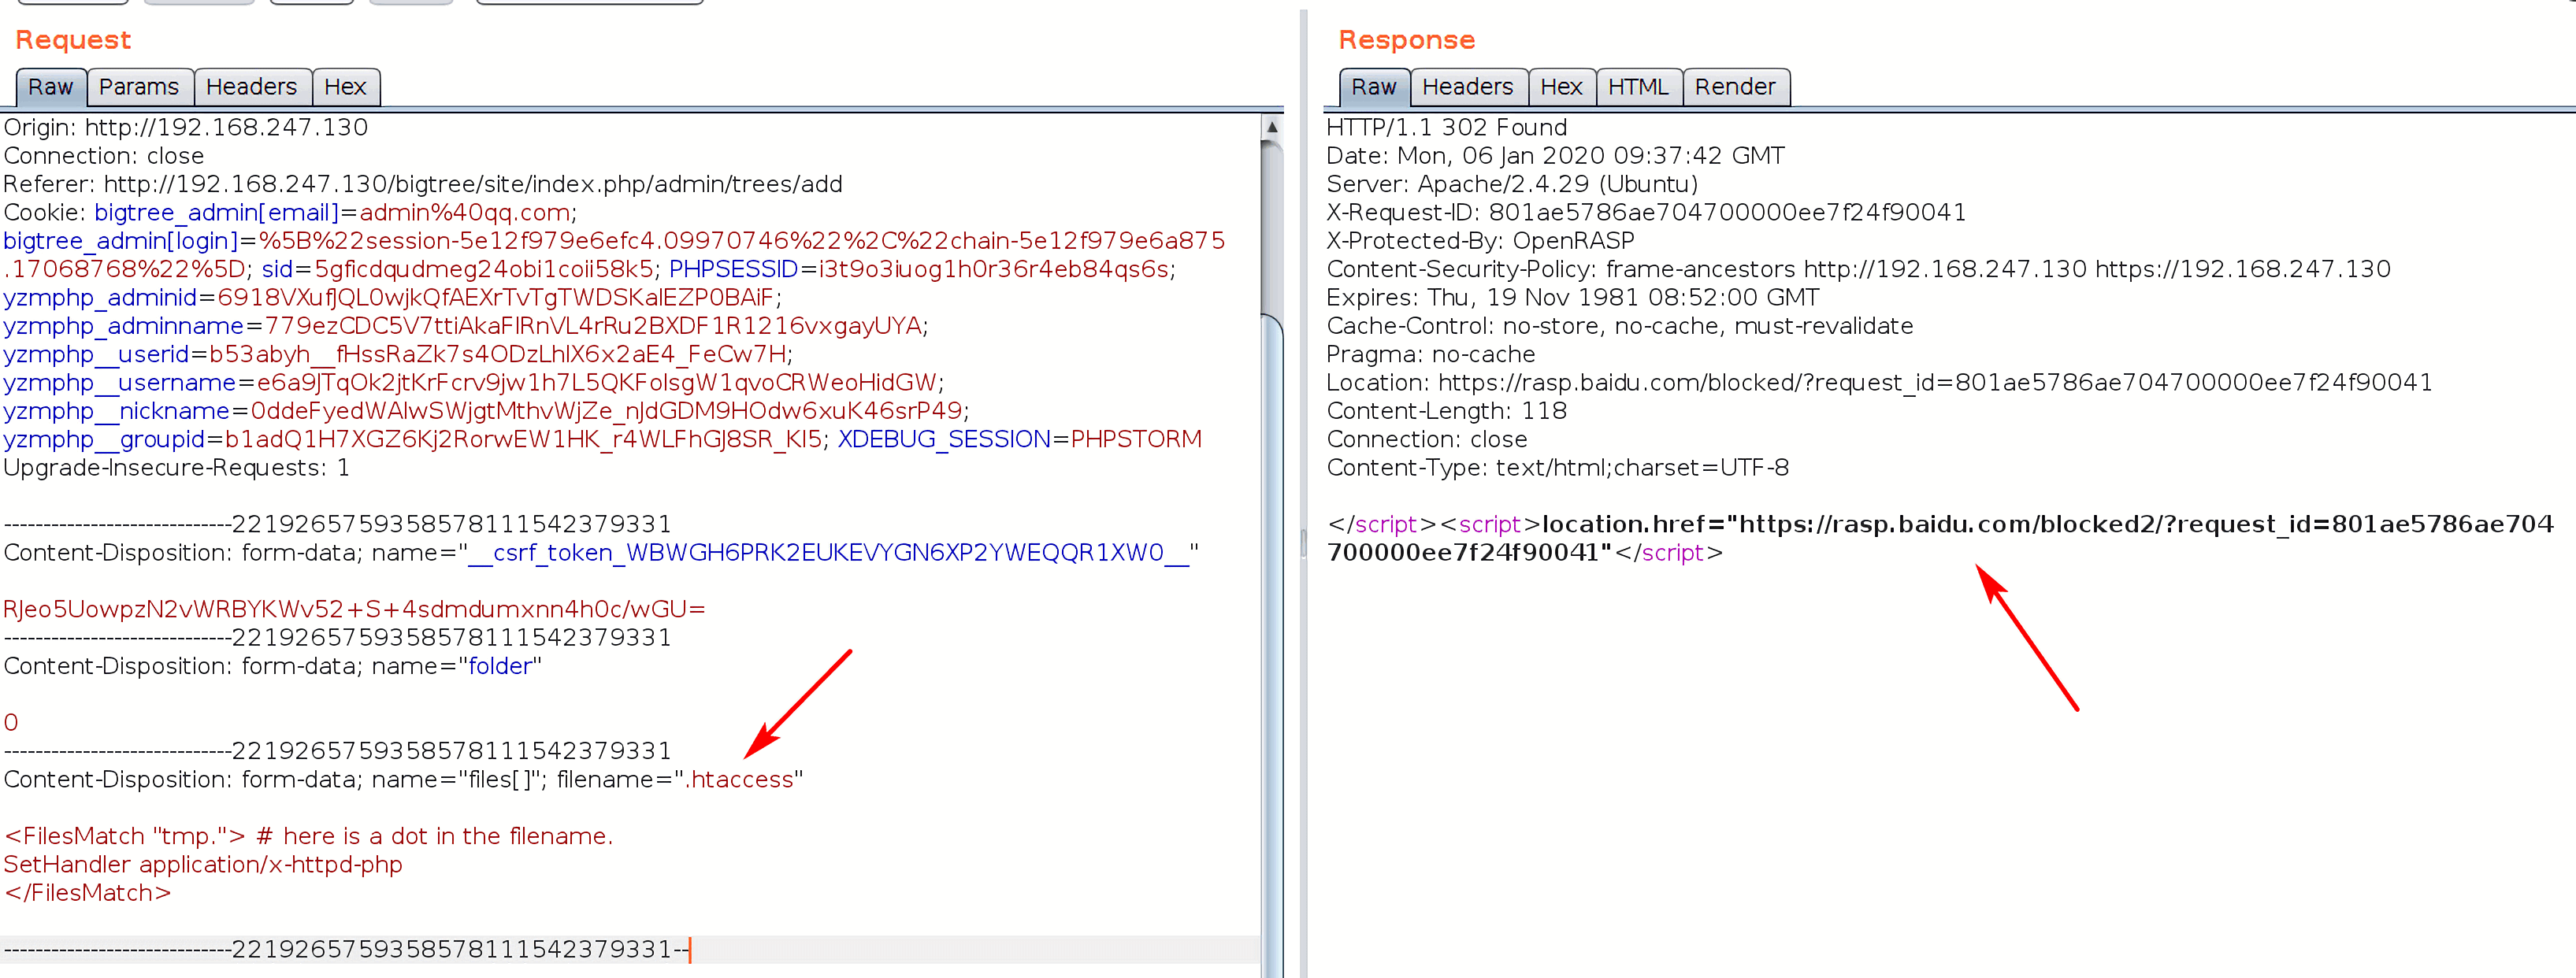Click the response Date header line
Viewport: 2576px width, 978px height.
point(1555,156)
